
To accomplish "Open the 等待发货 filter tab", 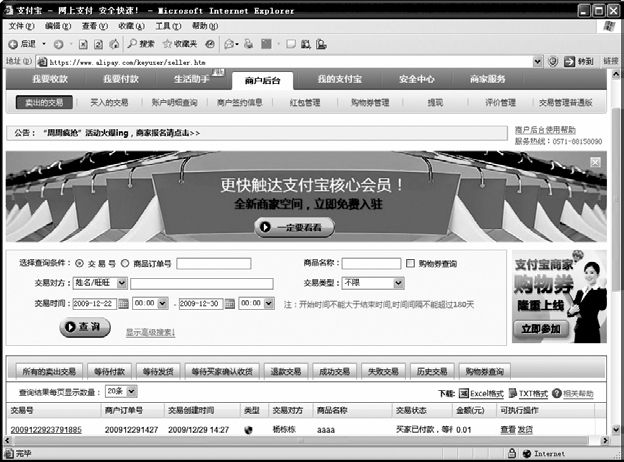I will coord(158,372).
